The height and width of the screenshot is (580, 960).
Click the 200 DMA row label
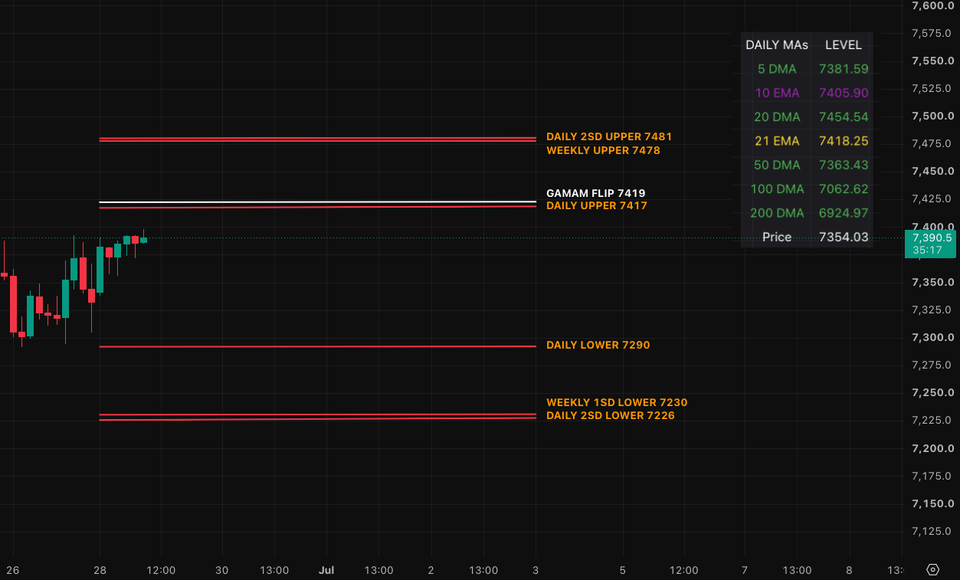click(776, 213)
